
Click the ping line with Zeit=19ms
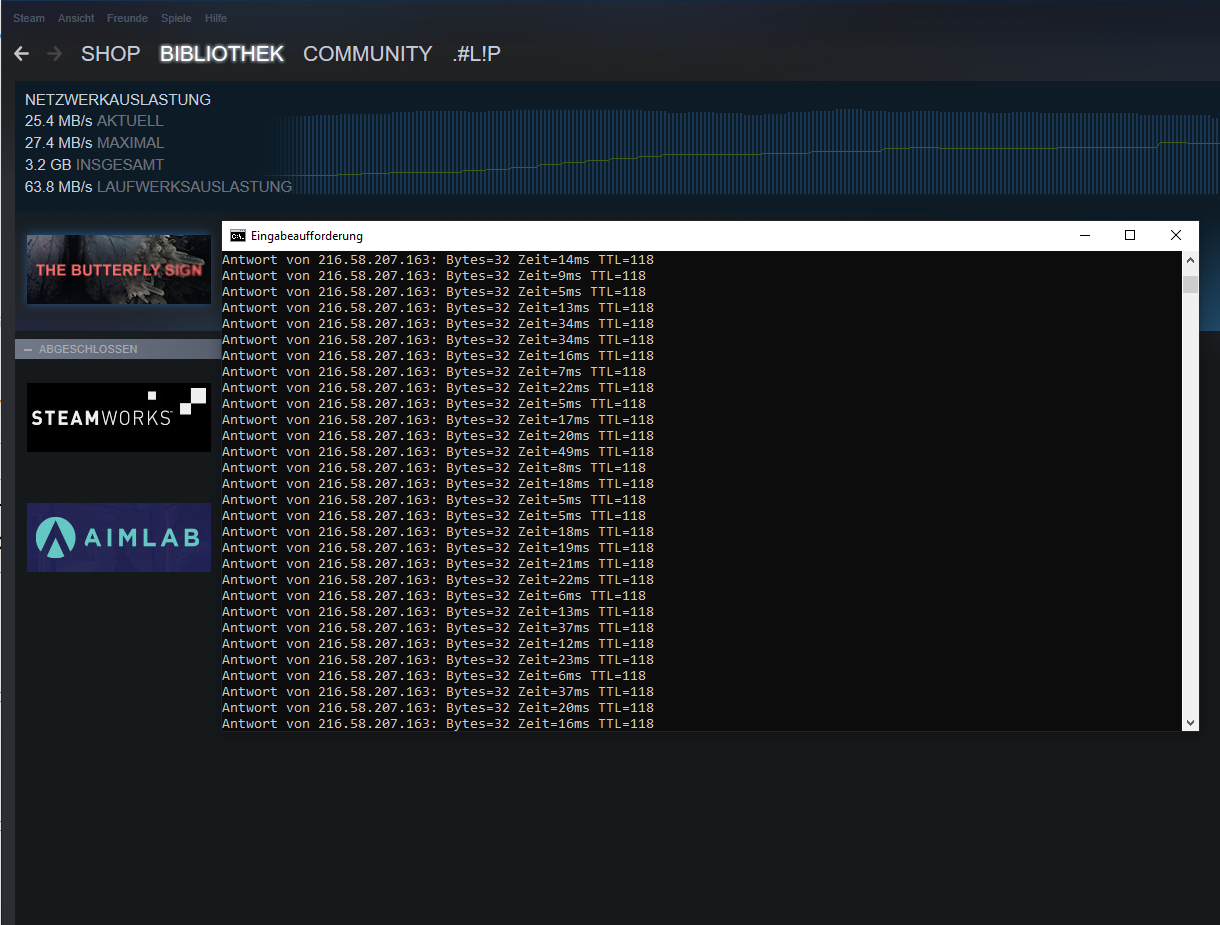[x=438, y=548]
